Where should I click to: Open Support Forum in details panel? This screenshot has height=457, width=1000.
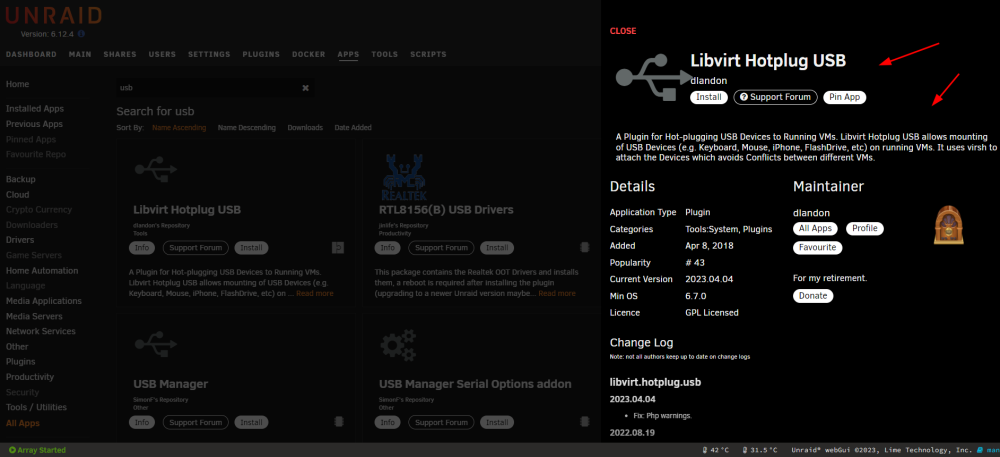(x=776, y=98)
